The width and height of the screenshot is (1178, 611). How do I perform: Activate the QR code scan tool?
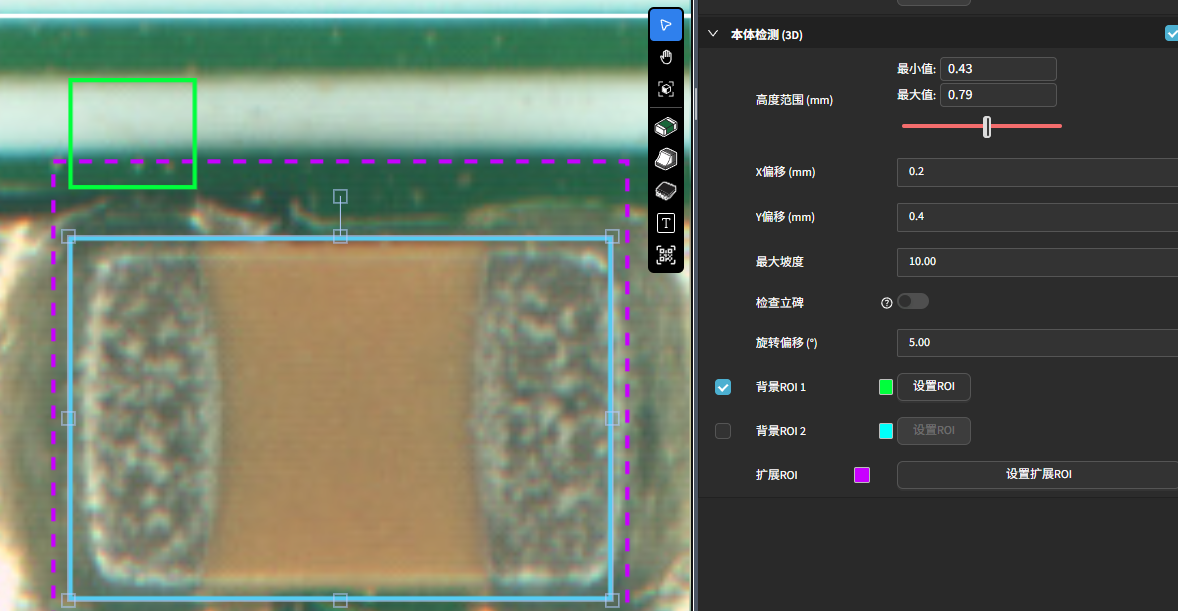[666, 255]
